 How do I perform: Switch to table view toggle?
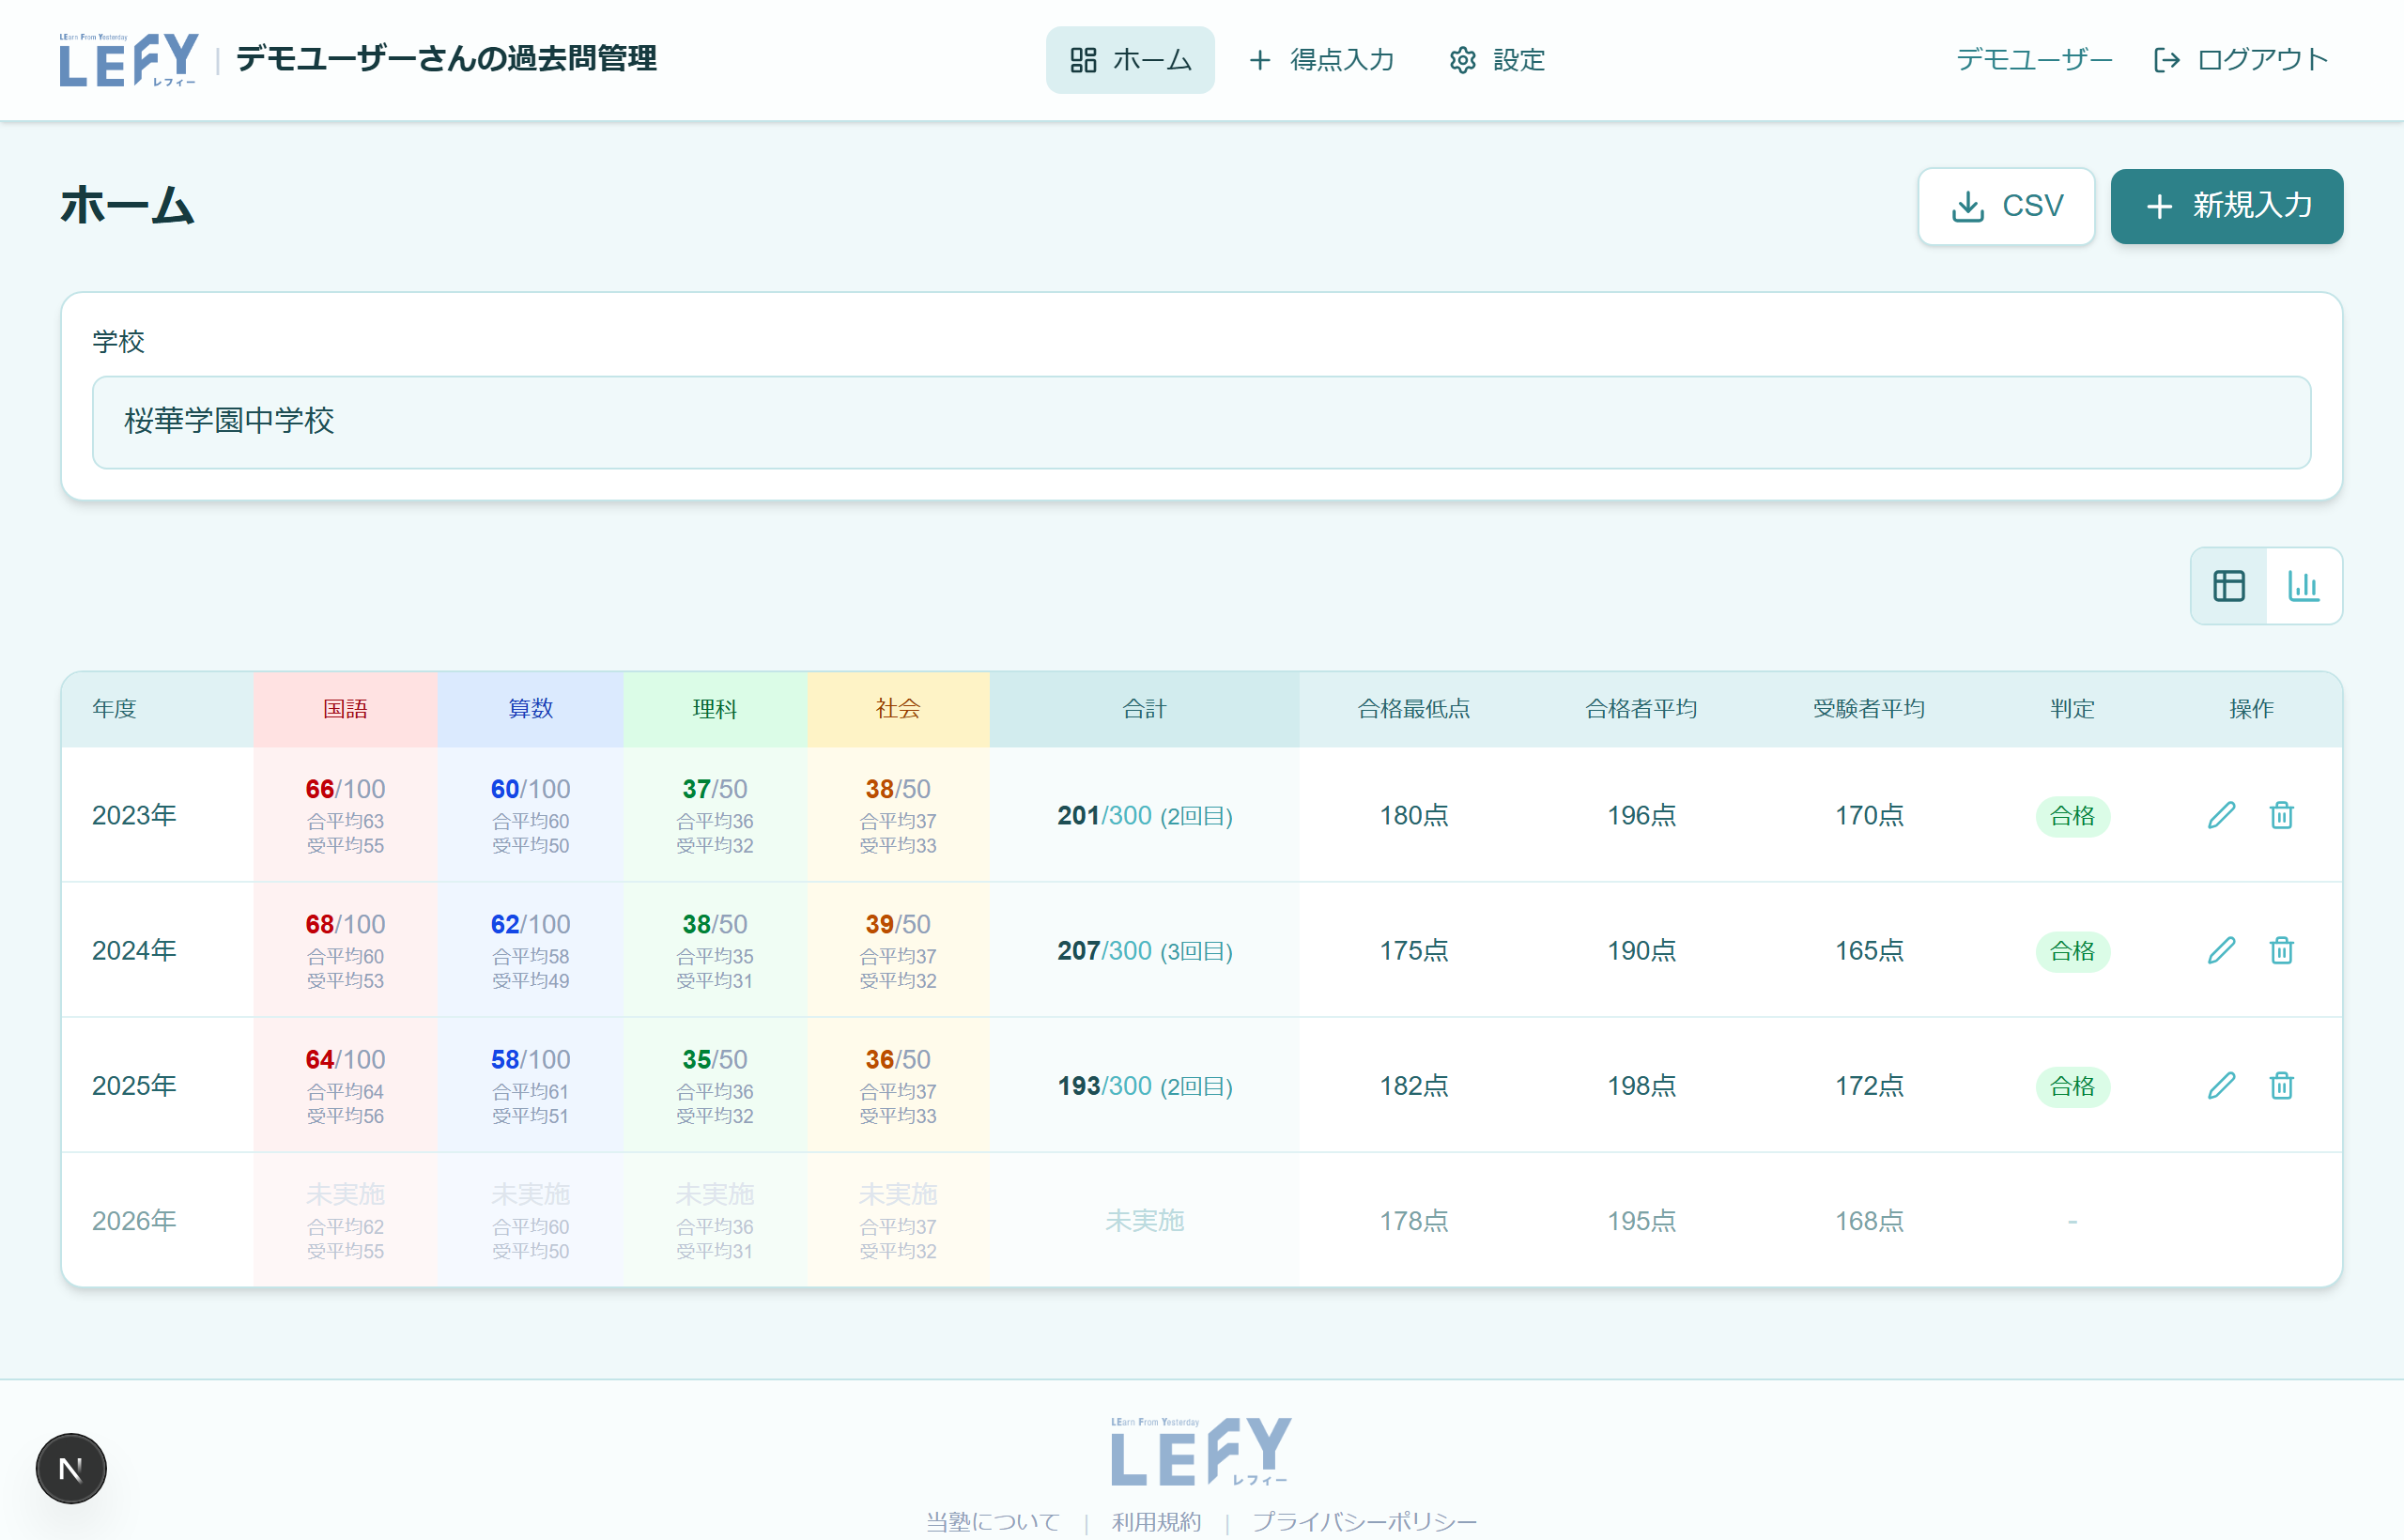[x=2229, y=586]
